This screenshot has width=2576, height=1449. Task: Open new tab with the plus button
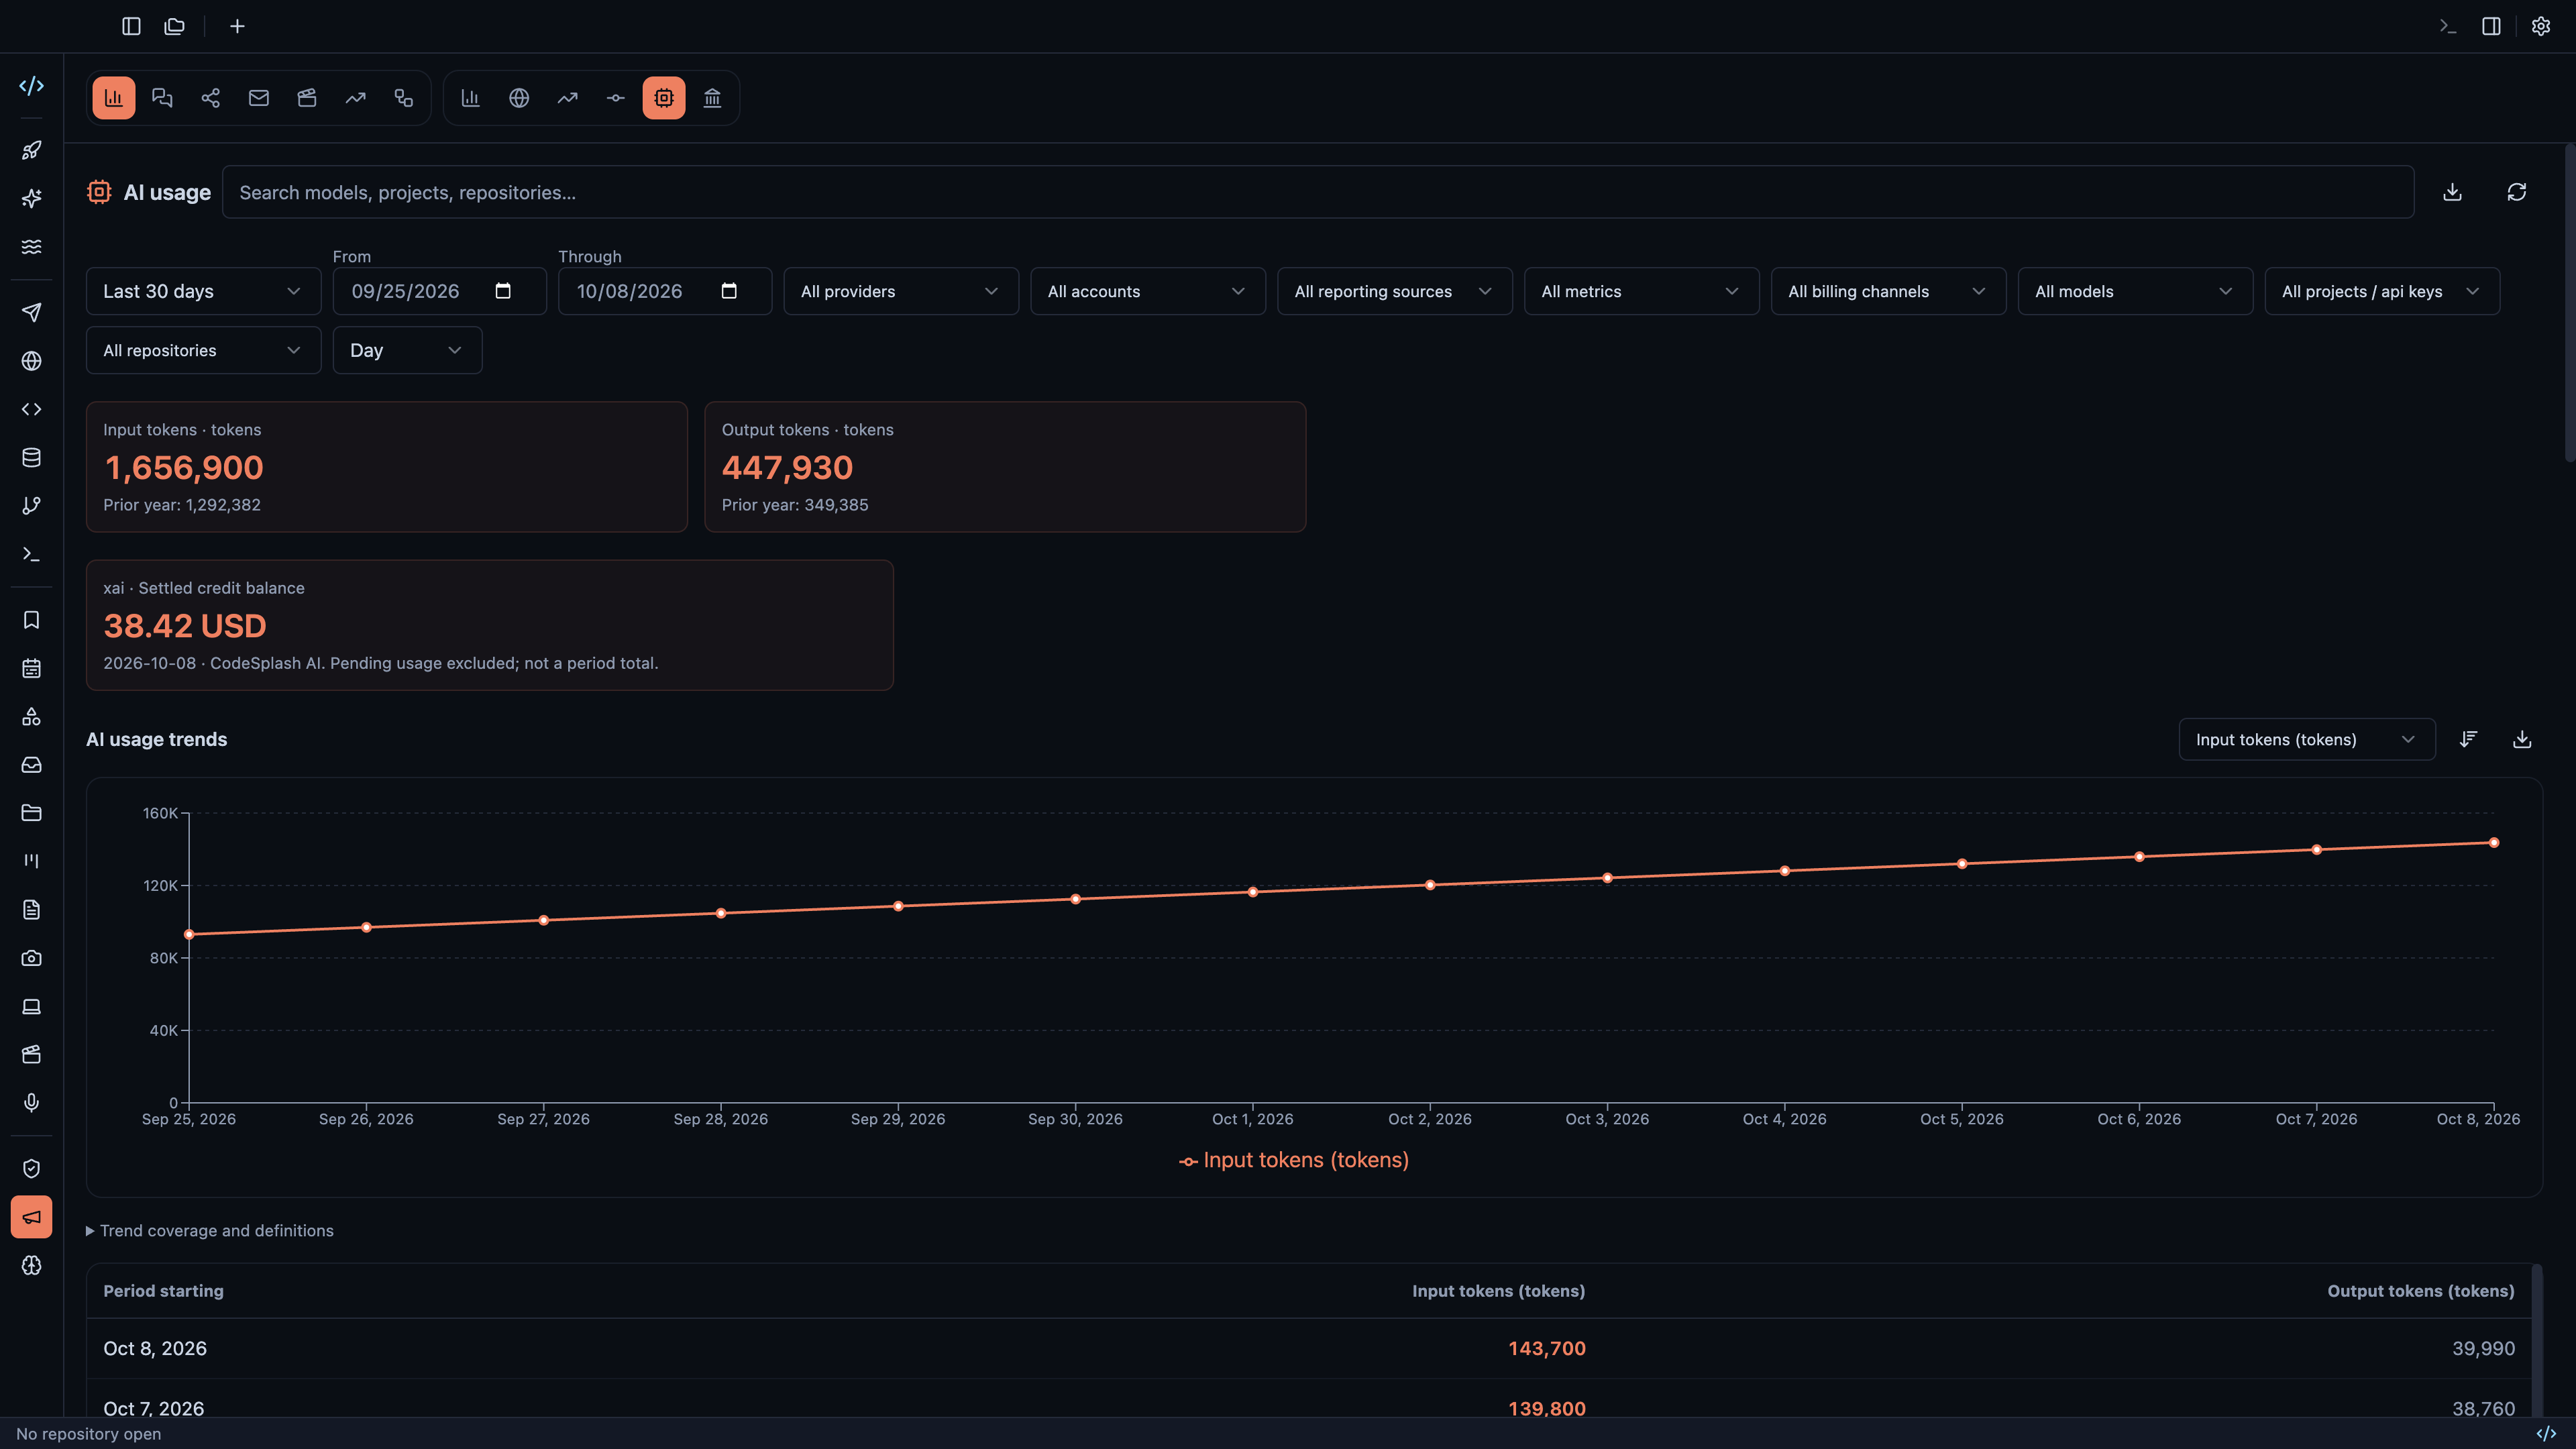coord(237,26)
